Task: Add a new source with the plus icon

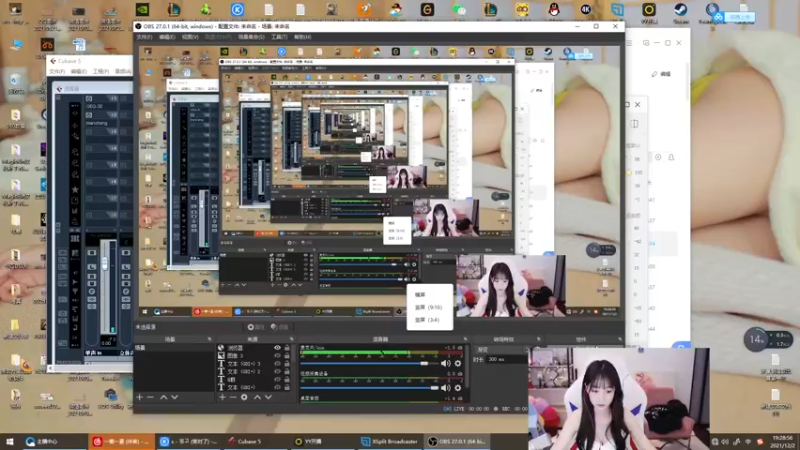Action: 222,397
